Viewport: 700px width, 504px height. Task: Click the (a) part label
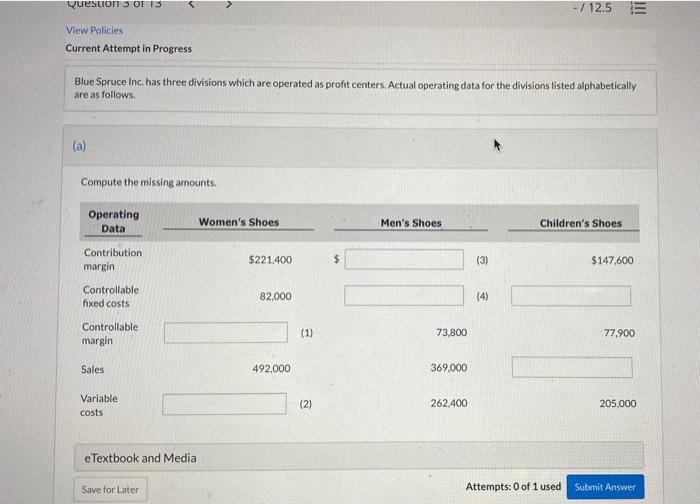[79, 146]
